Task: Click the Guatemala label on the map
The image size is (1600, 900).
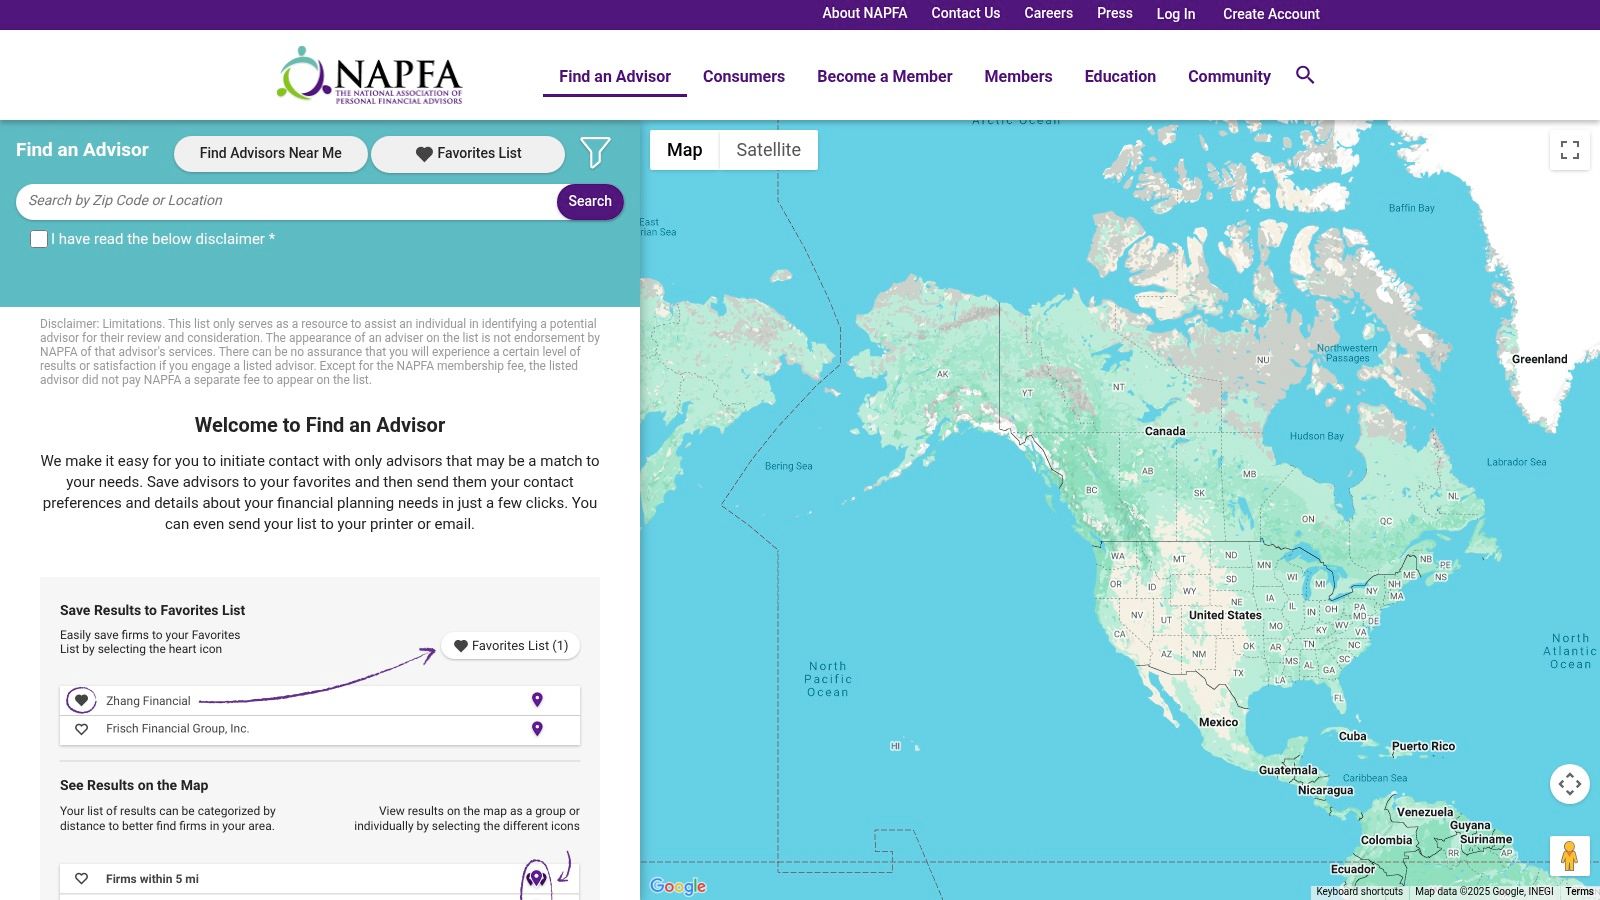Action: pos(1288,770)
